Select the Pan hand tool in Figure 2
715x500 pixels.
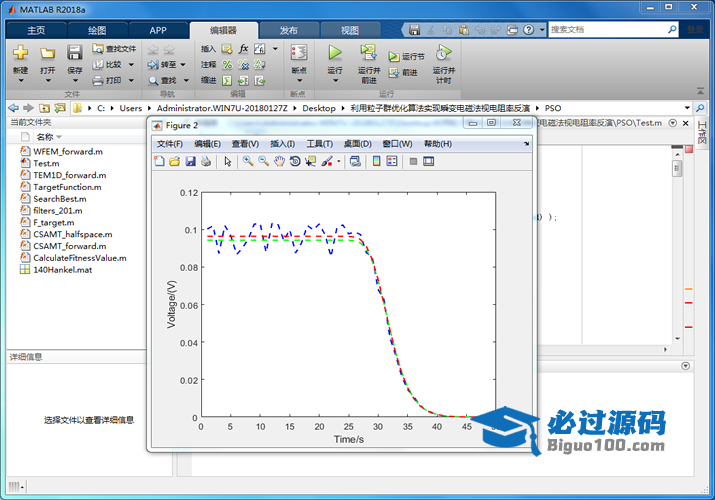point(279,161)
